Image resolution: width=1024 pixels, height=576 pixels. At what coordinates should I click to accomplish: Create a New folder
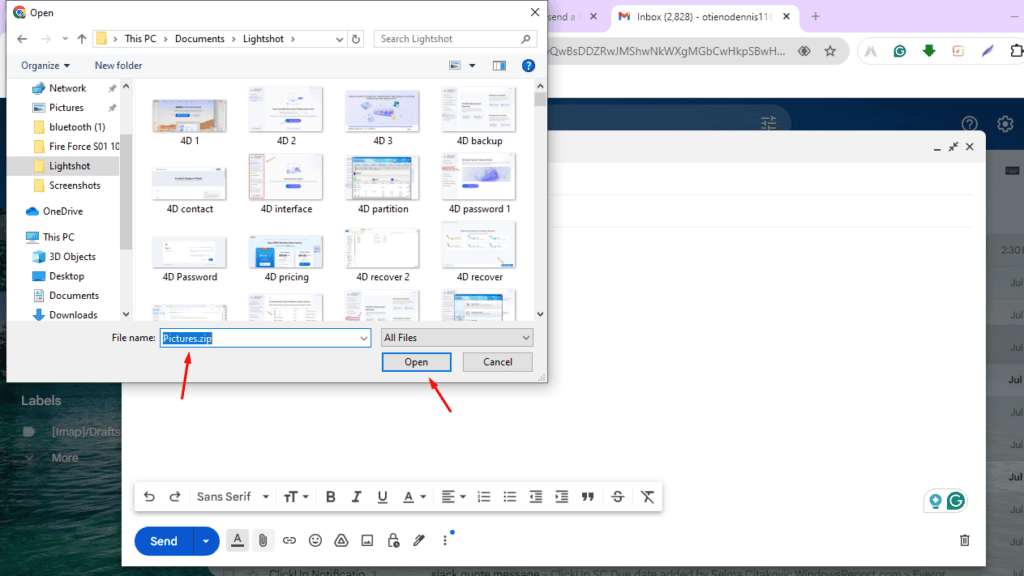pyautogui.click(x=118, y=65)
